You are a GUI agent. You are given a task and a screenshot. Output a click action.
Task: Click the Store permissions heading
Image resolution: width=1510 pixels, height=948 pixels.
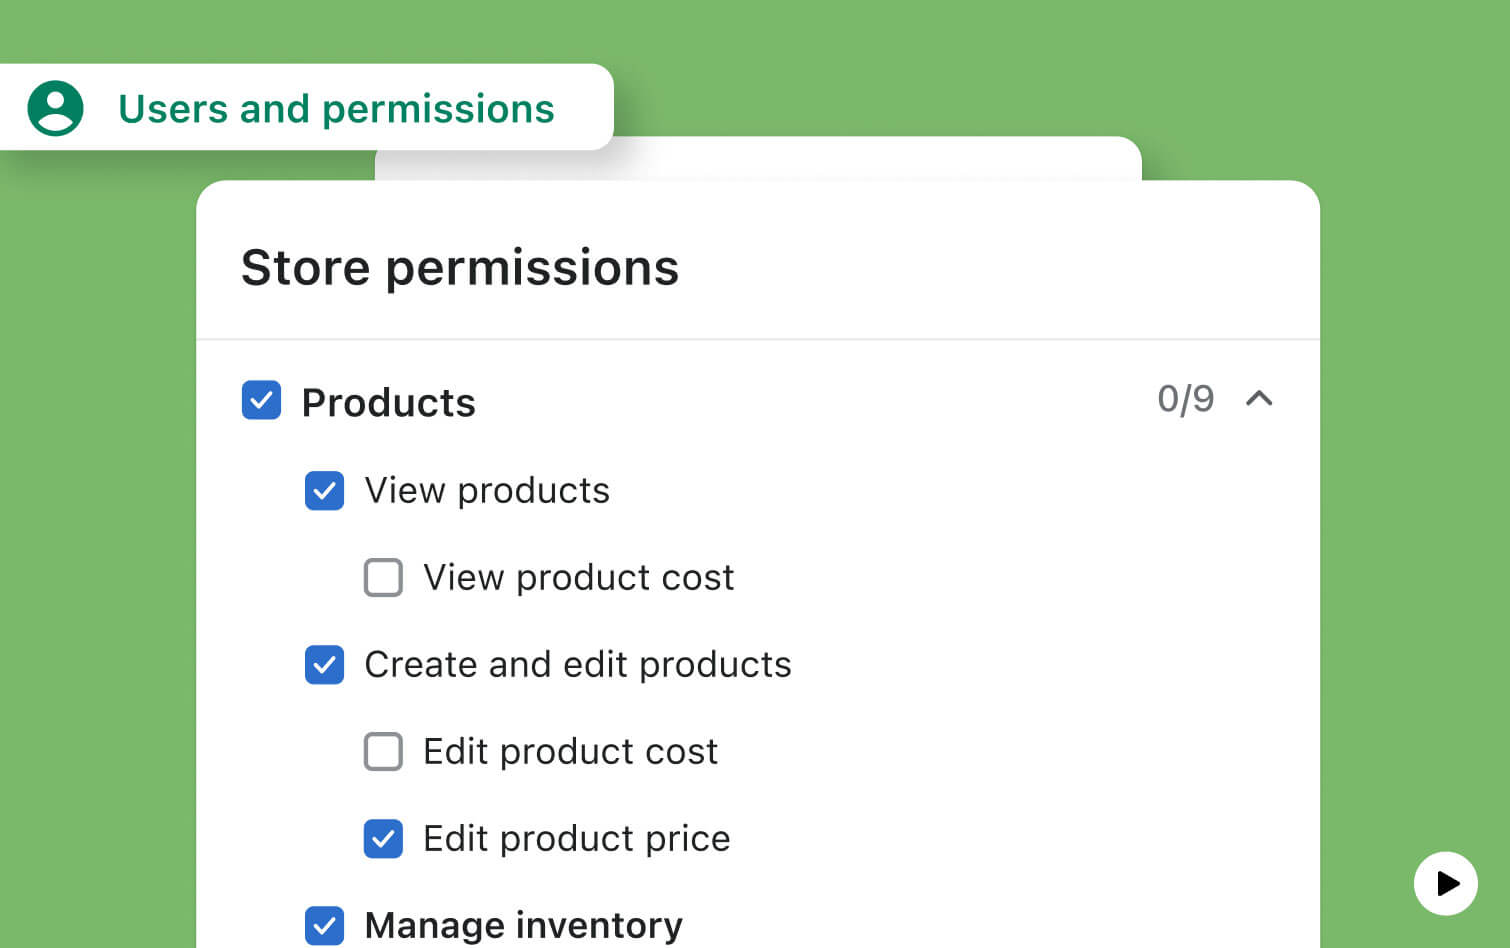[x=460, y=268]
